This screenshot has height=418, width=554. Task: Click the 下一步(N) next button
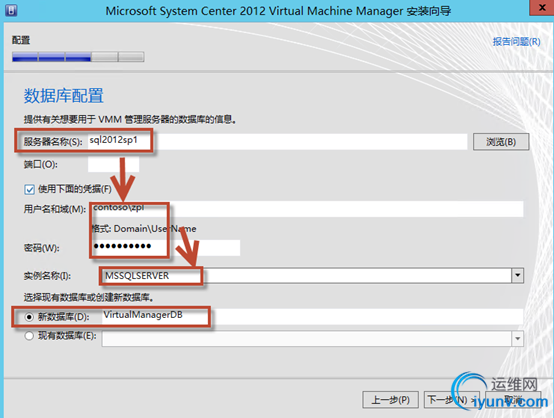click(452, 400)
